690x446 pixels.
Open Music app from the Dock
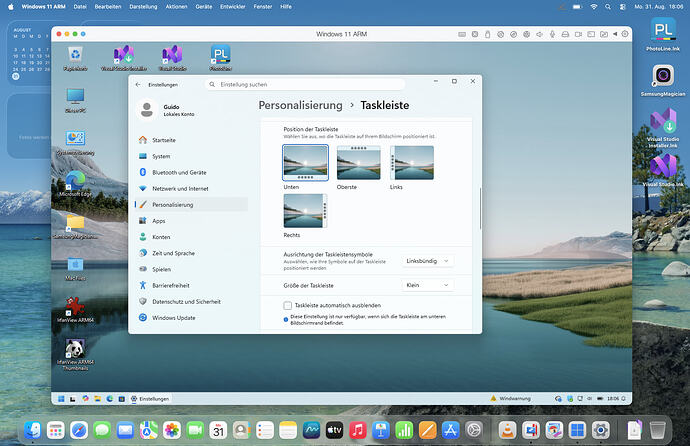click(x=358, y=430)
